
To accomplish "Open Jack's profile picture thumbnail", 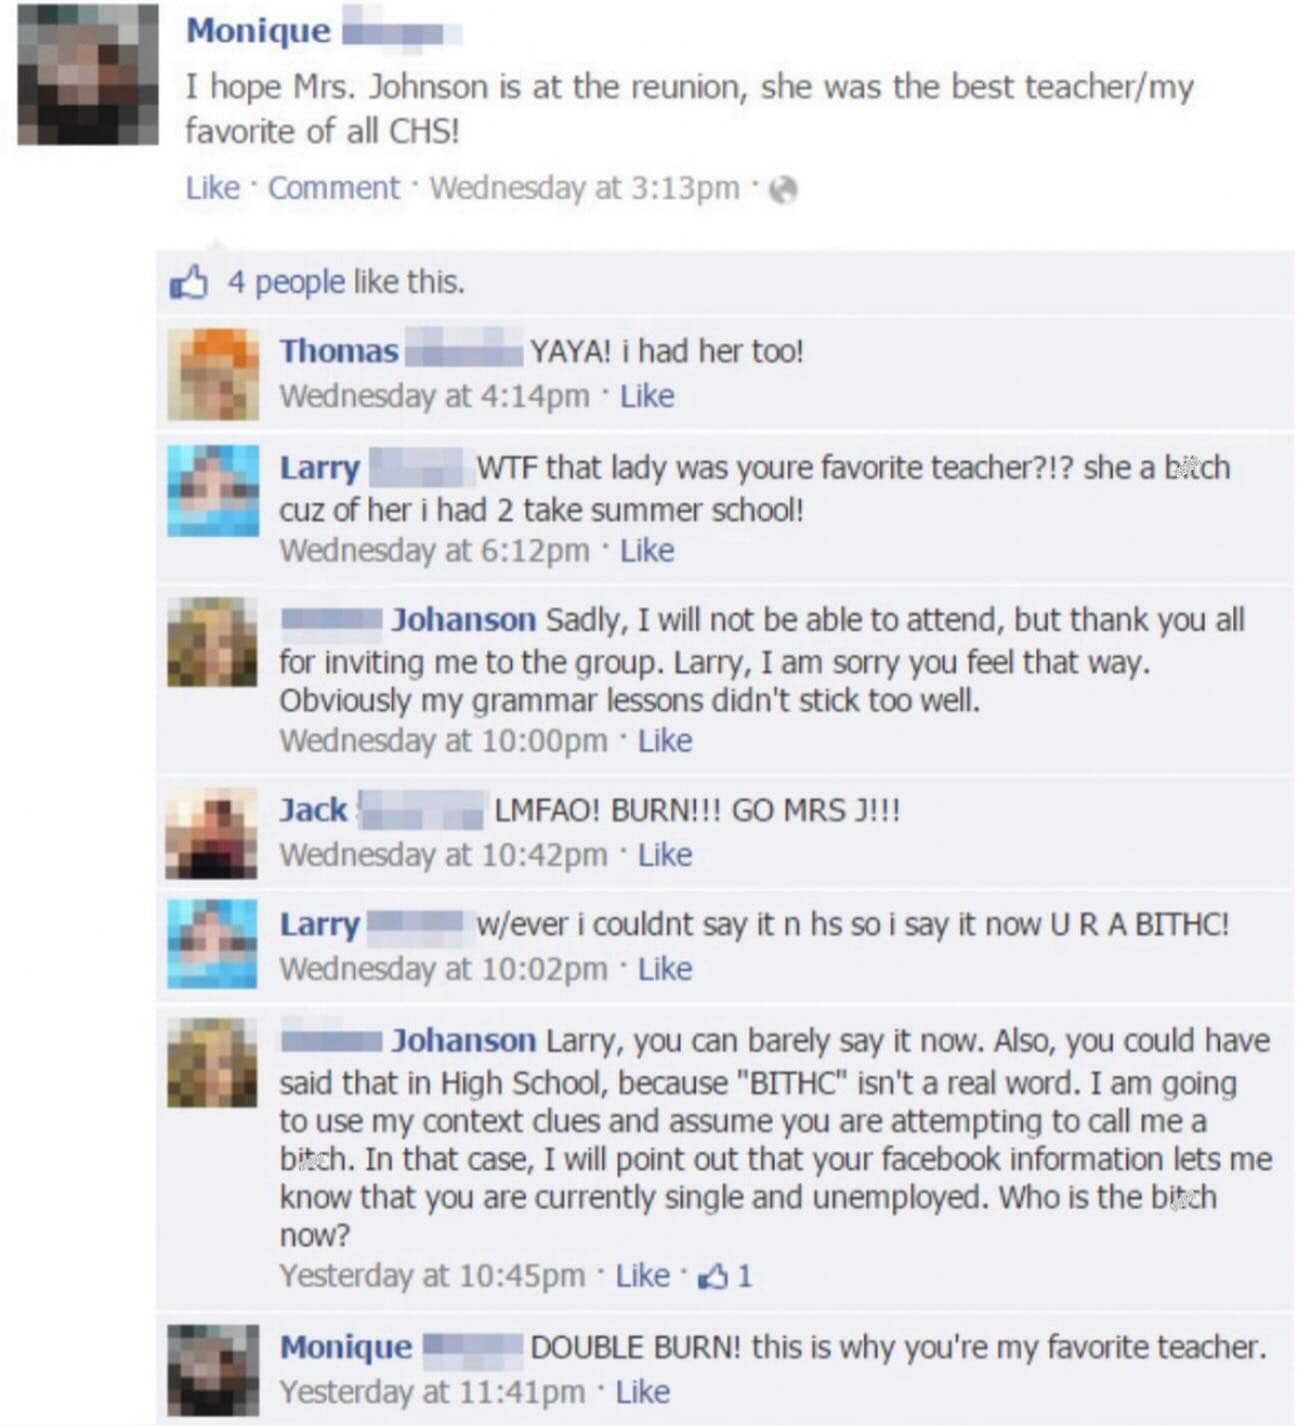I will click(x=211, y=834).
